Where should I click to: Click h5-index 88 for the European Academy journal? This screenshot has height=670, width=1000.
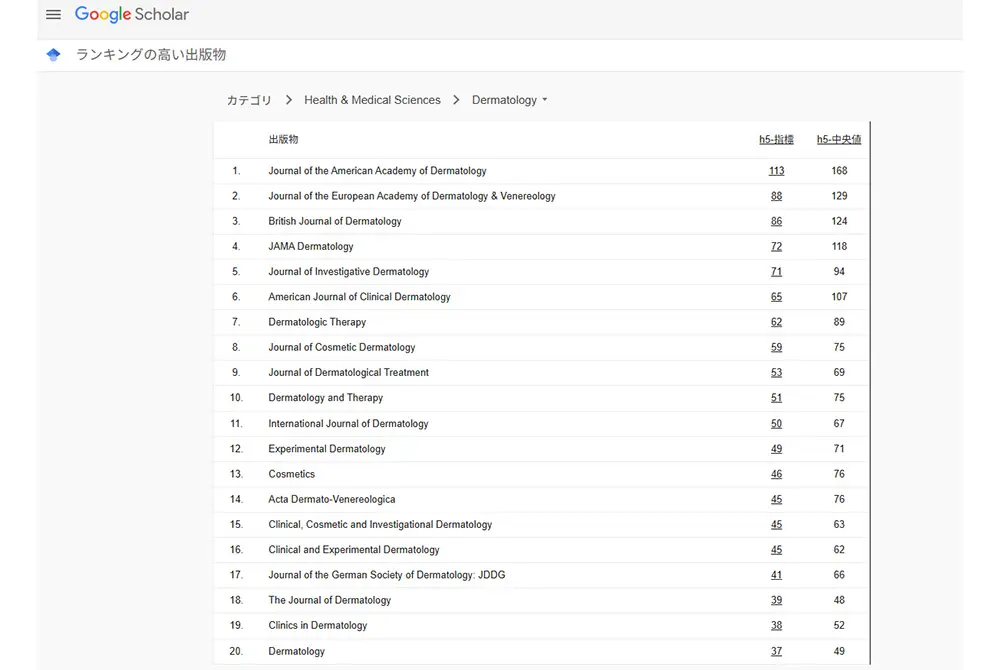776,195
